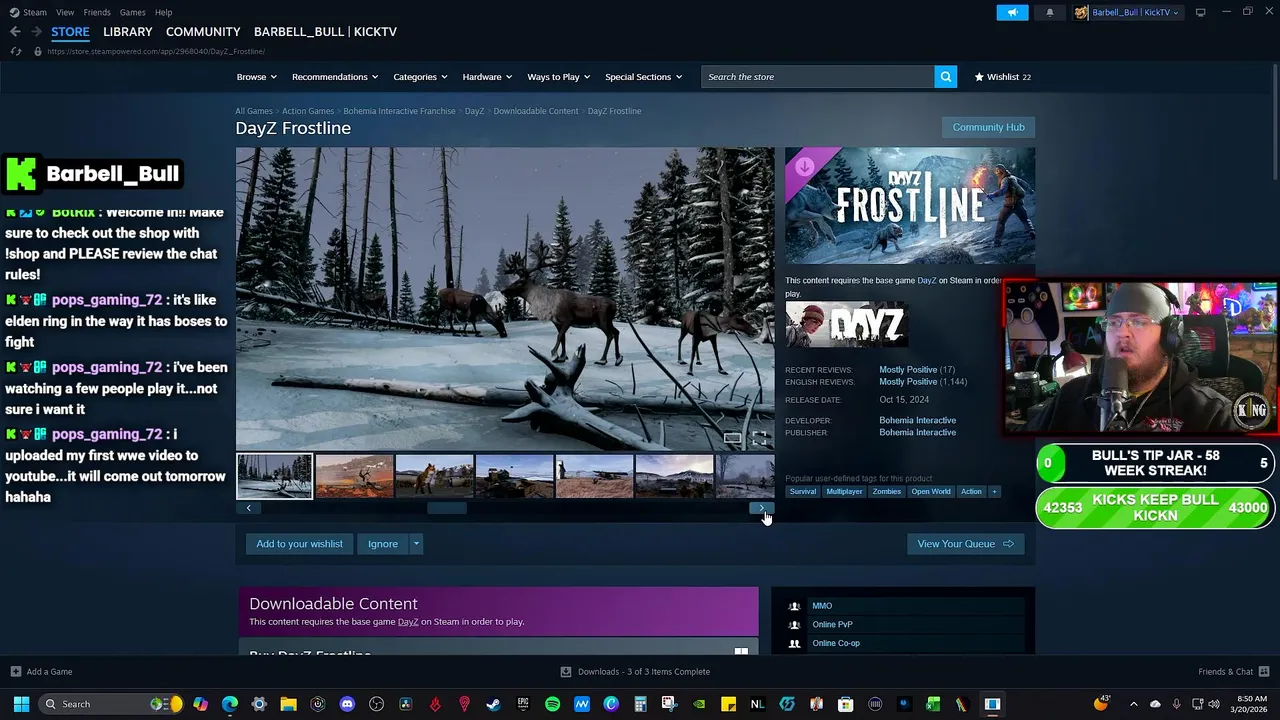
Task: Expand the Special Sections dropdown
Action: [x=643, y=77]
